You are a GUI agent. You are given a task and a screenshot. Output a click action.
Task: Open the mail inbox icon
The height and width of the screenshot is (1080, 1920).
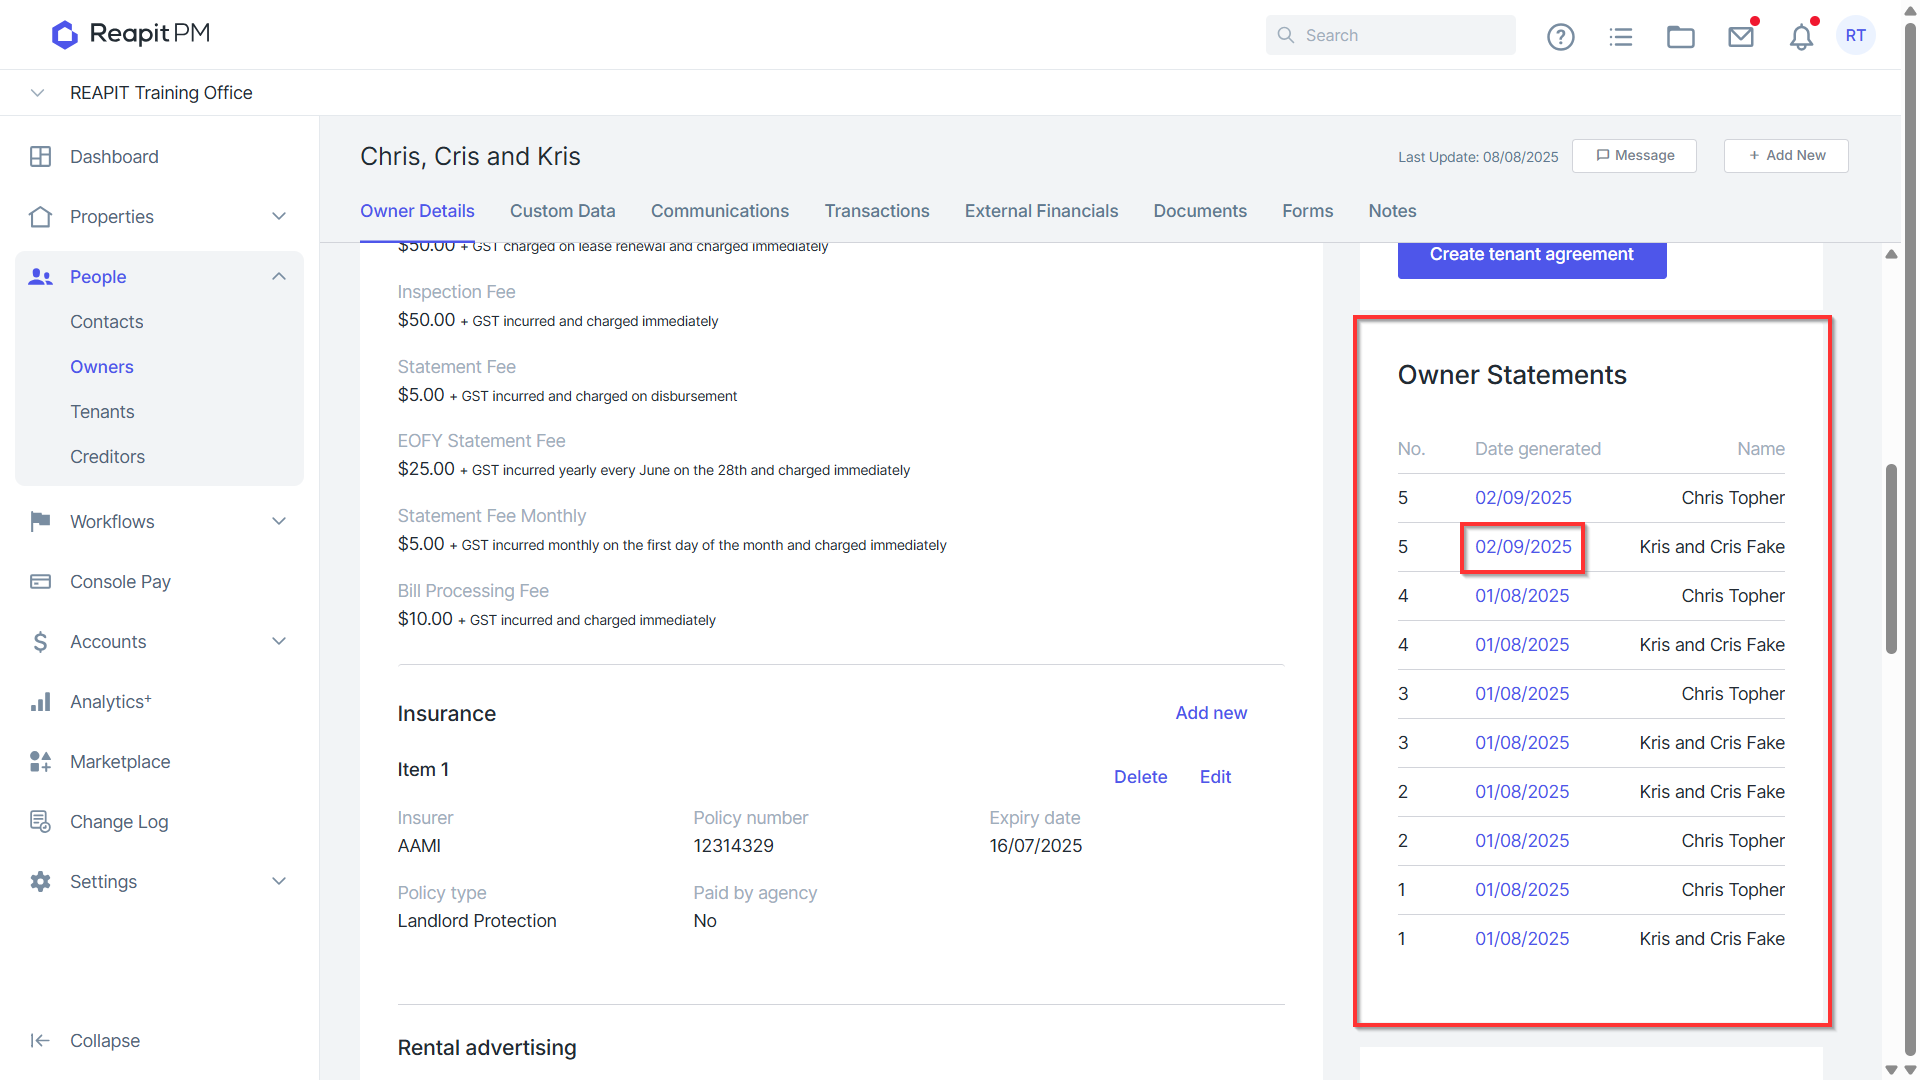click(x=1741, y=37)
